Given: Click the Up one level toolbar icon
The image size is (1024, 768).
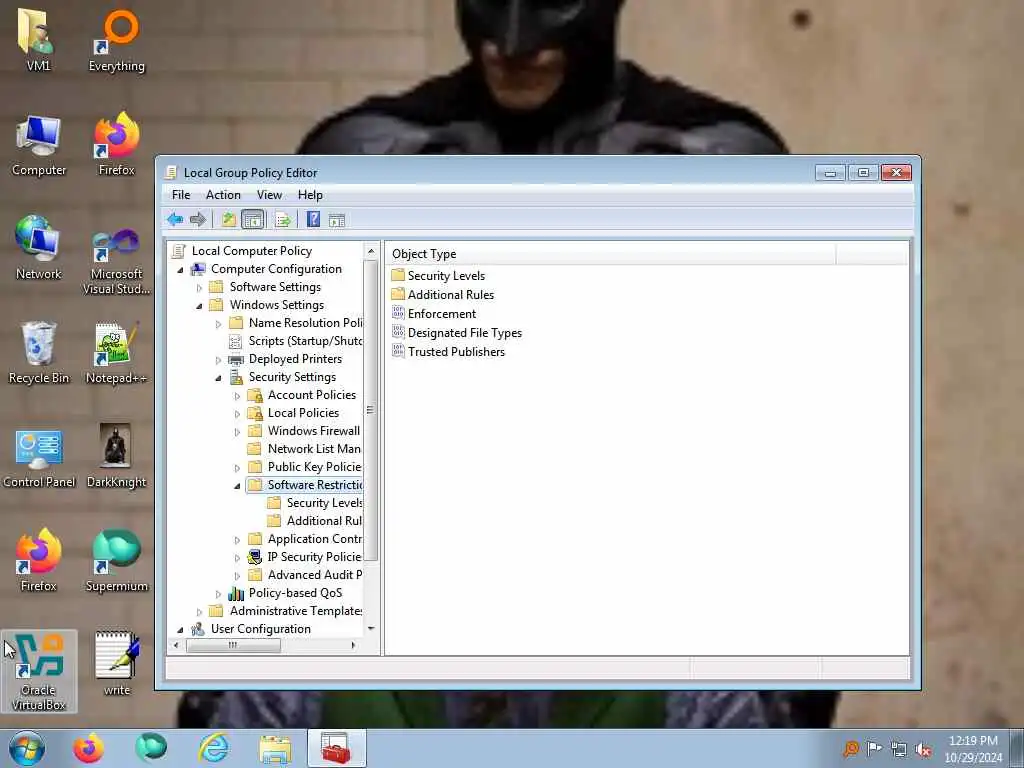Looking at the screenshot, I should 229,219.
